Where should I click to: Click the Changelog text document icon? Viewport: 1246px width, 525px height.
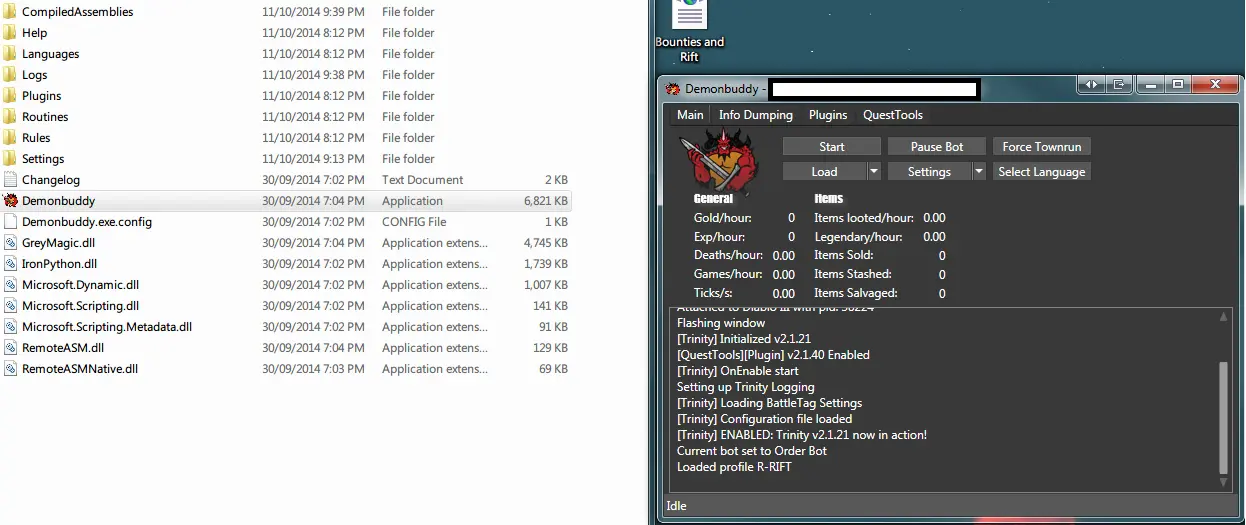click(x=11, y=180)
